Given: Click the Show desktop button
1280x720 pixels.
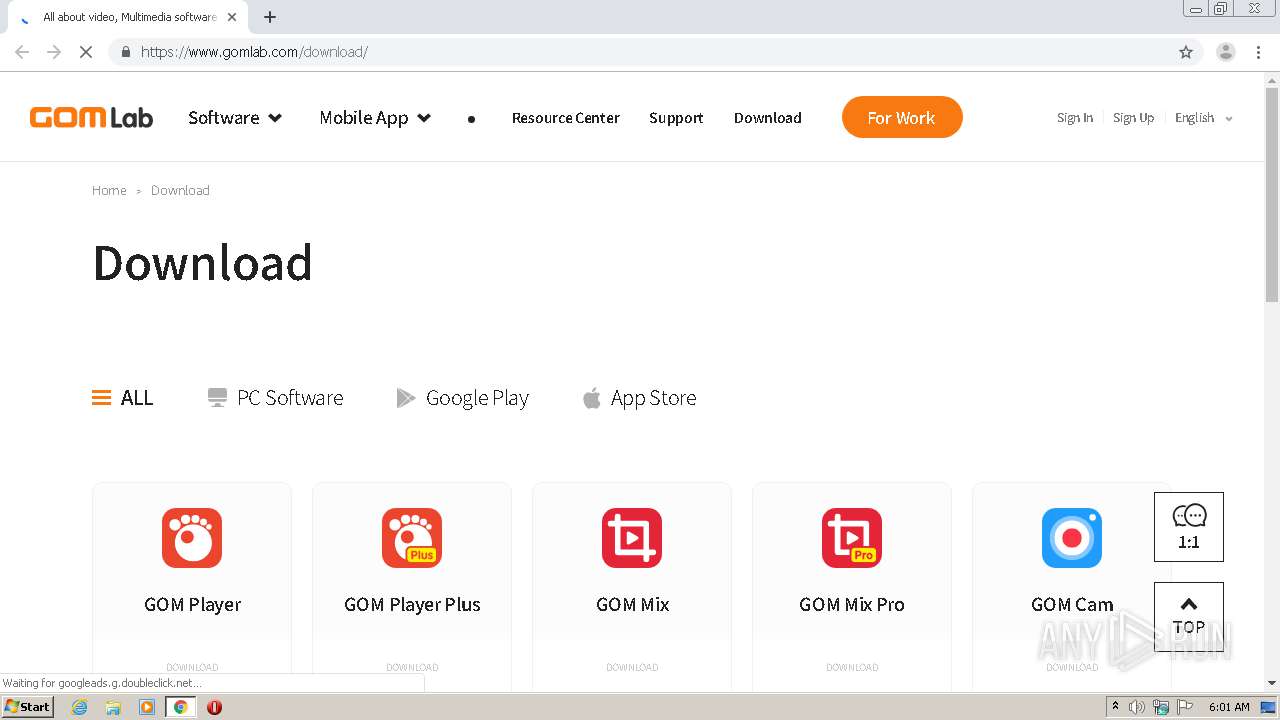Looking at the screenshot, I should 1269,707.
